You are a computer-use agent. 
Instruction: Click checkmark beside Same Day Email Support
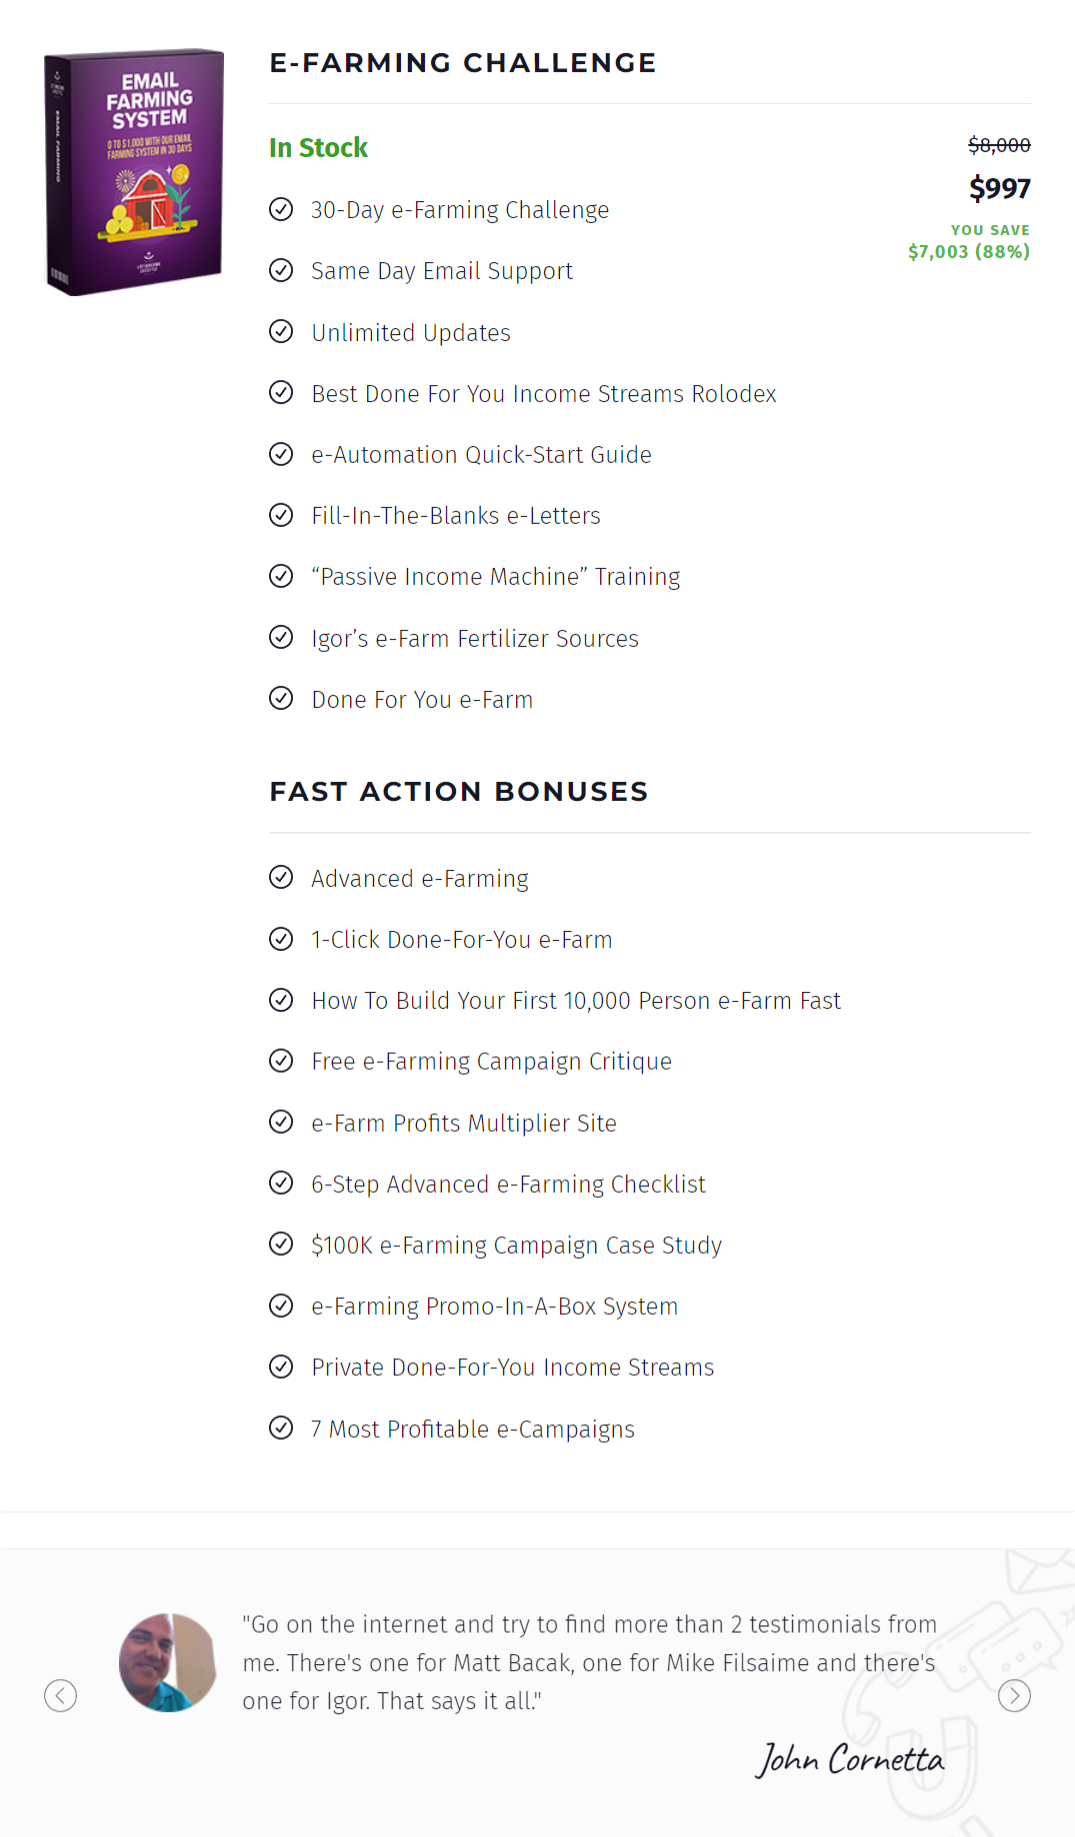click(x=281, y=270)
